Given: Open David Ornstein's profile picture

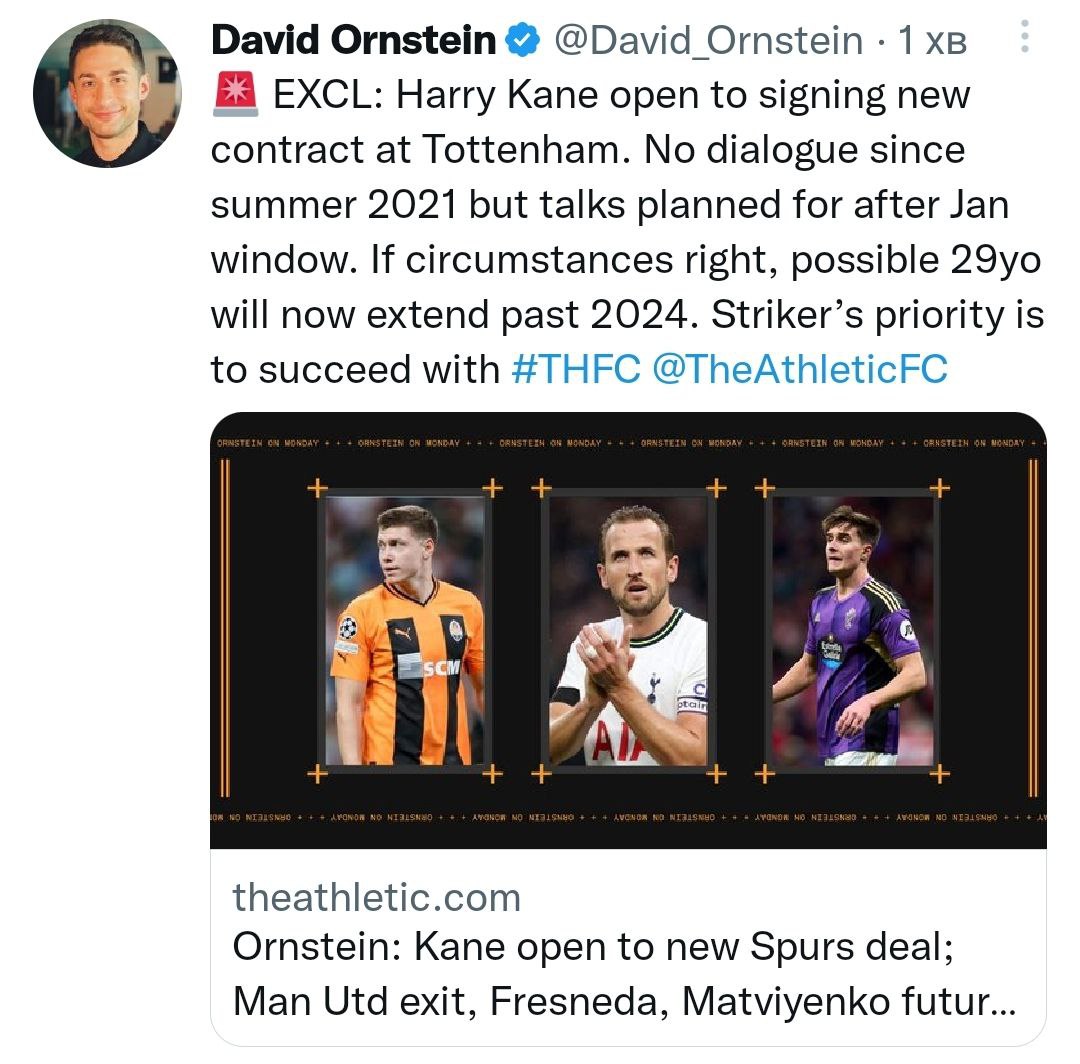Looking at the screenshot, I should 107,93.
